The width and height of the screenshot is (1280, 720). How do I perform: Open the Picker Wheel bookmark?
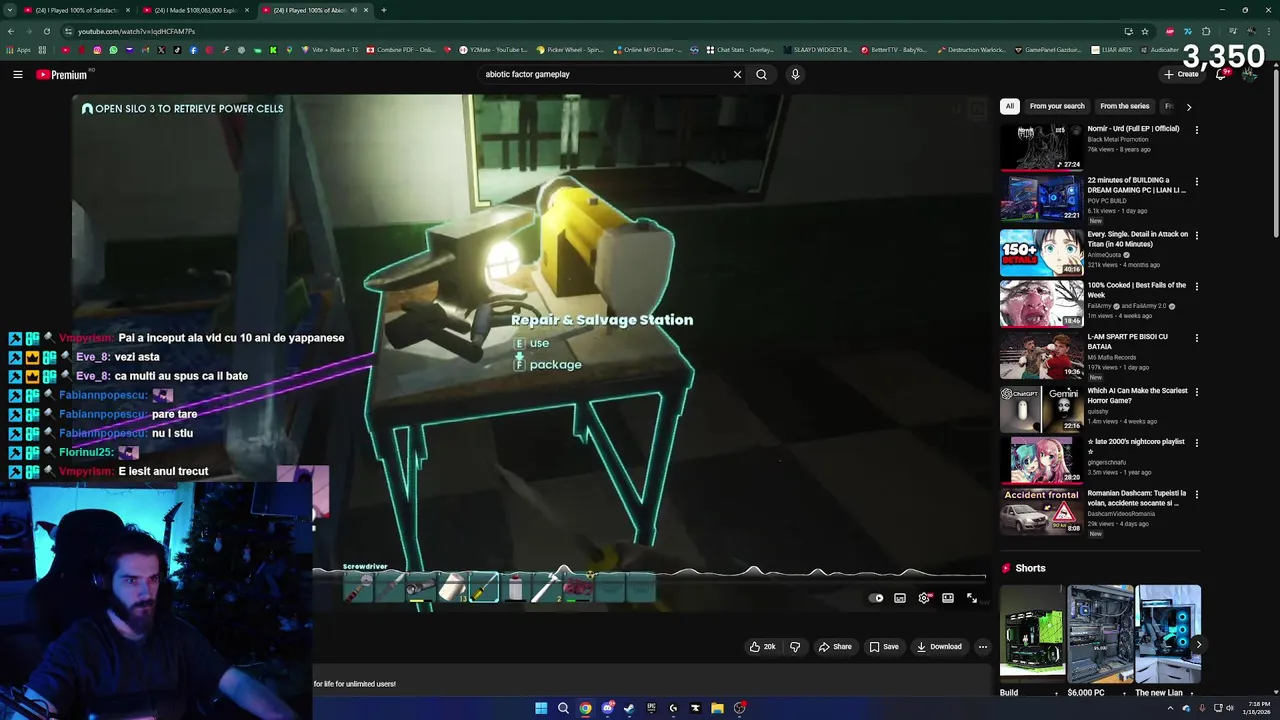[570, 50]
